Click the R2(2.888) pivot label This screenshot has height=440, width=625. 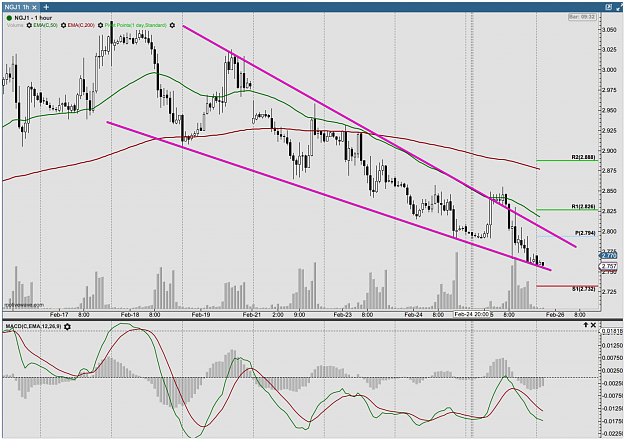click(584, 157)
